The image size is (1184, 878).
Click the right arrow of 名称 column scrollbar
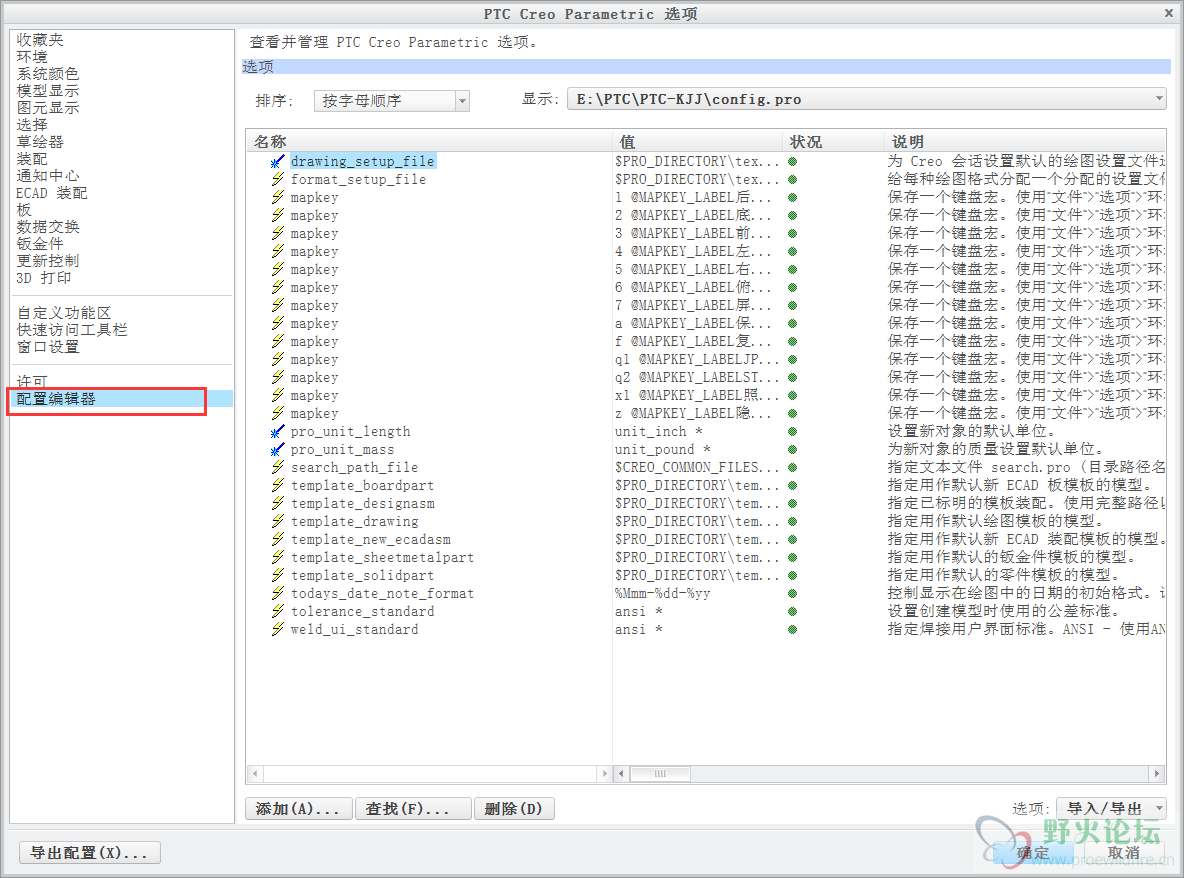click(604, 774)
